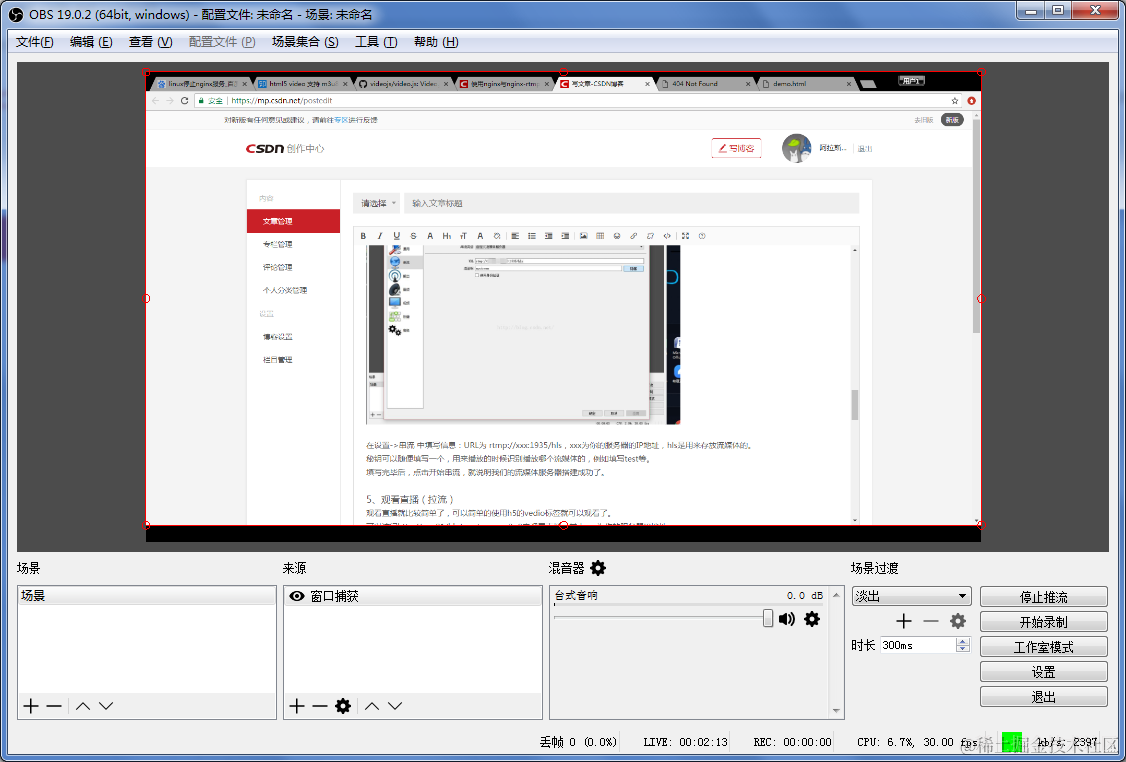Click 丢帧 0 (0.0%) status text

click(578, 742)
